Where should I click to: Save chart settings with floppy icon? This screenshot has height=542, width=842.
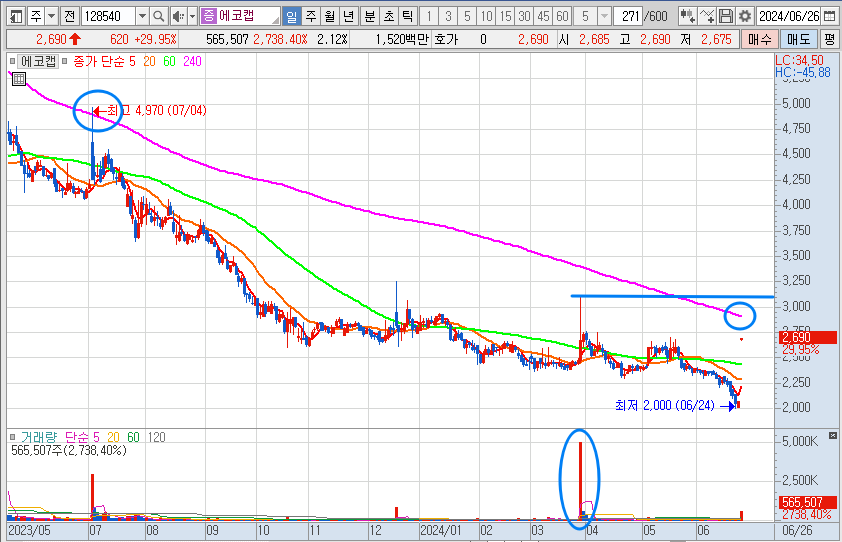point(725,16)
